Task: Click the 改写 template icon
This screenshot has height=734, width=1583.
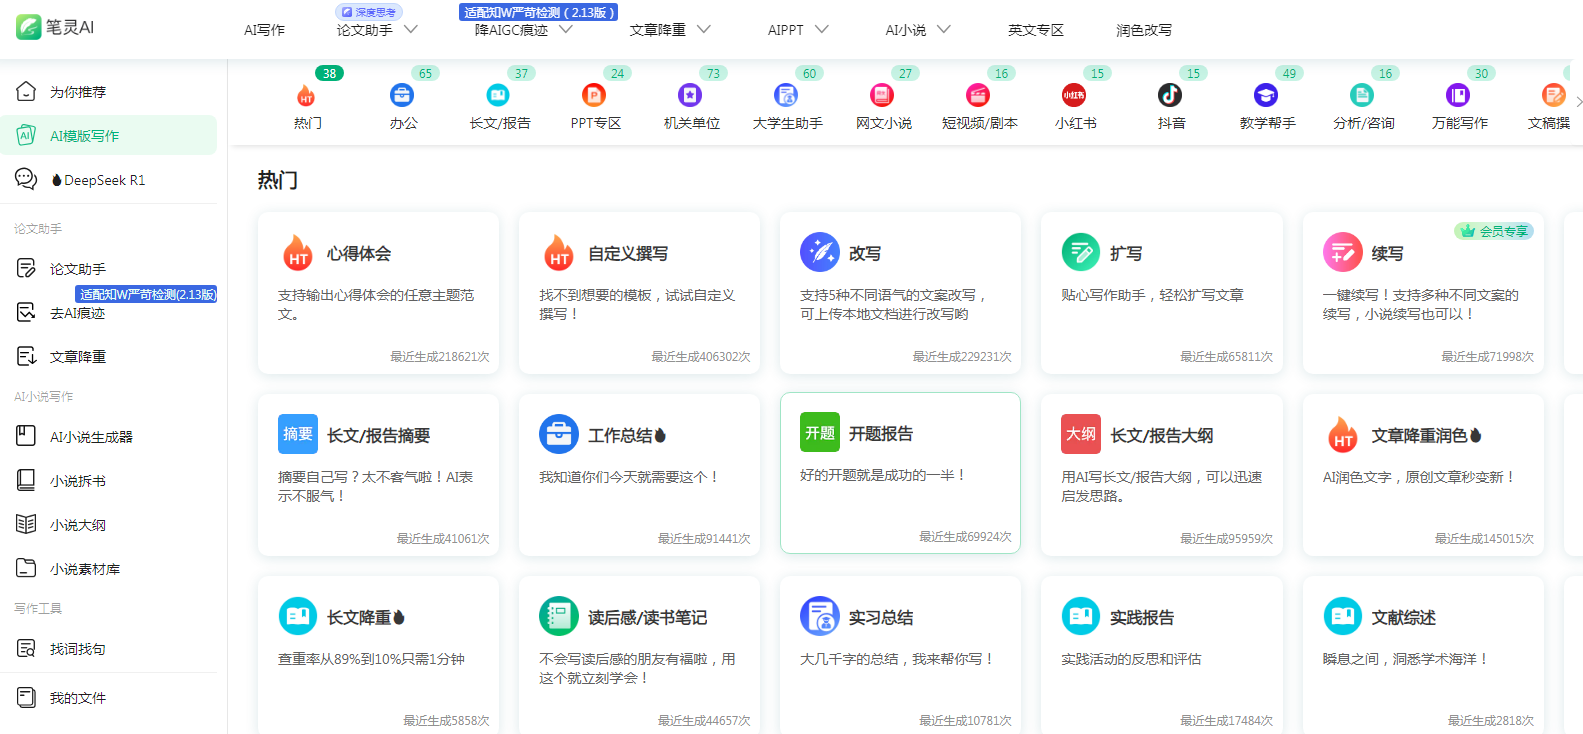Action: [x=819, y=253]
